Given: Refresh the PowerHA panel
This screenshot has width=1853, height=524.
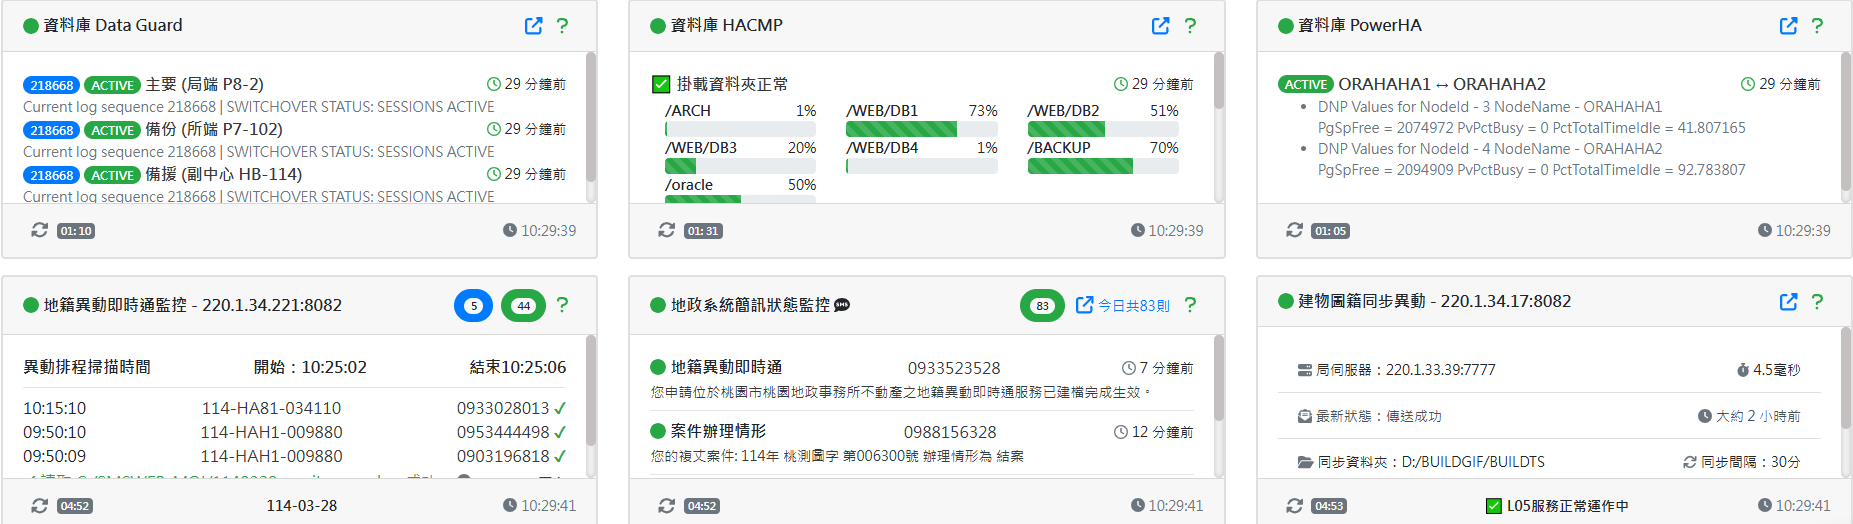Looking at the screenshot, I should (1294, 230).
